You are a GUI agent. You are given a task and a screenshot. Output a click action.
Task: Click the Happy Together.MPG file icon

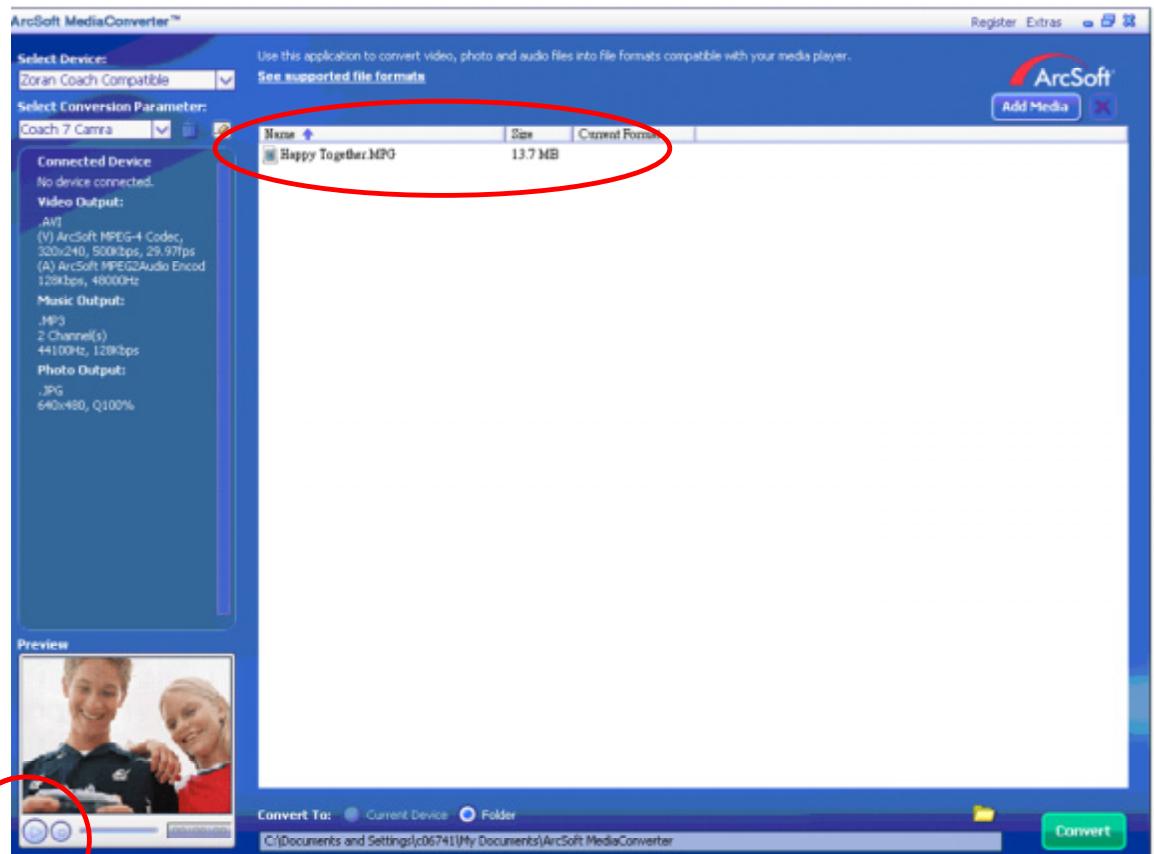click(270, 155)
